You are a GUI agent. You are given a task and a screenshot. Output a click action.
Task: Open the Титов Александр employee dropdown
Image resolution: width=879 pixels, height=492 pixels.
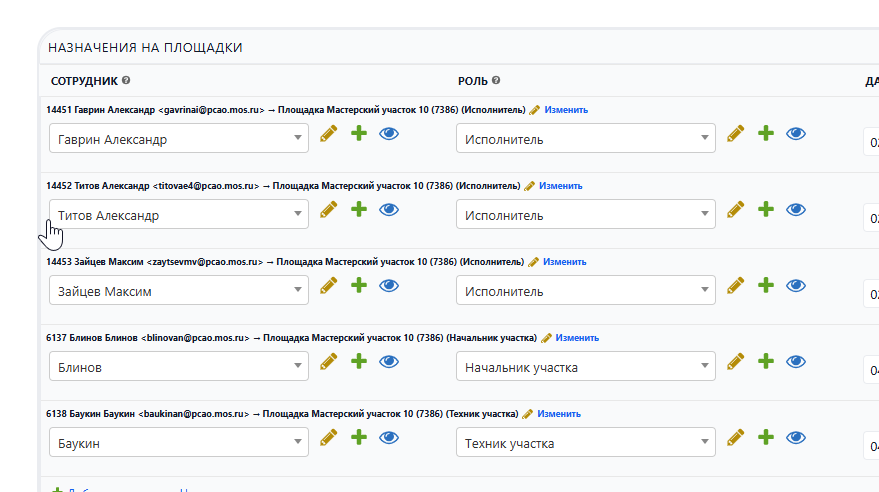coord(179,215)
